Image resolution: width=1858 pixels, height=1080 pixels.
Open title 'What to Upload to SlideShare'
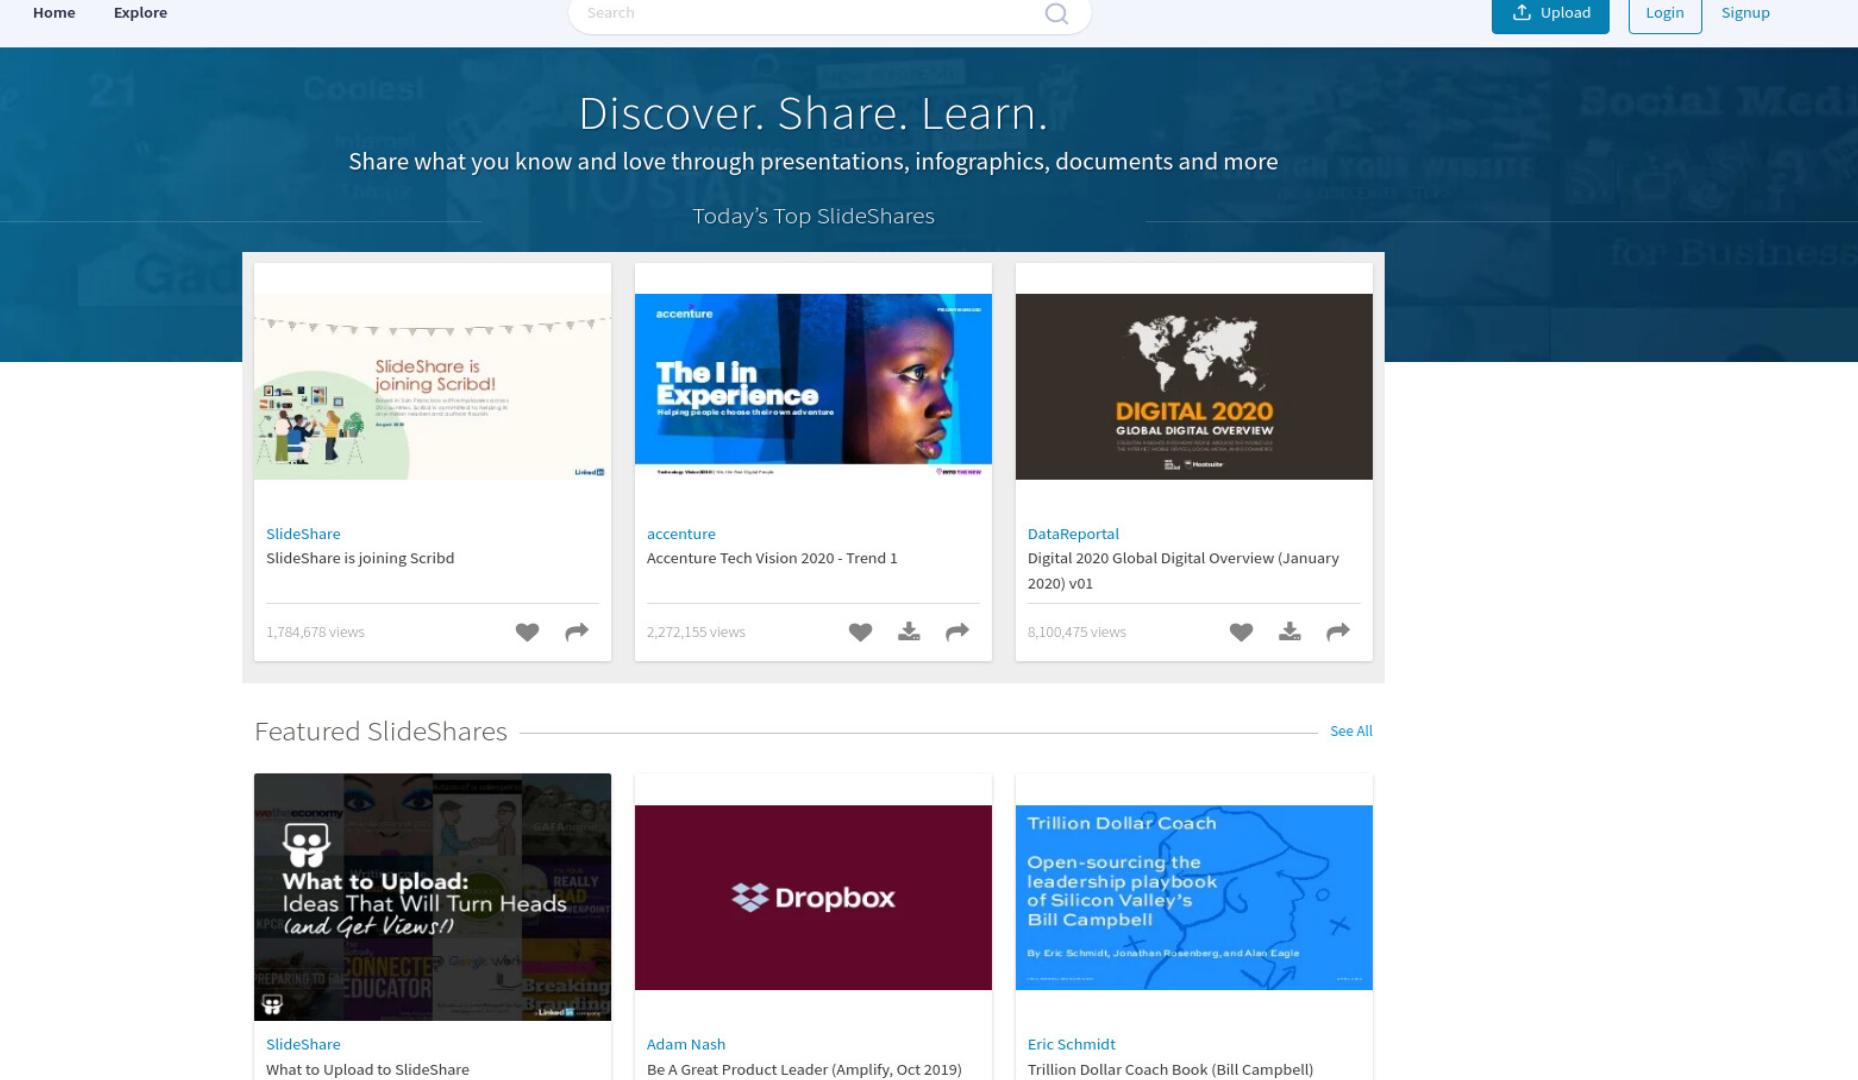[367, 1069]
